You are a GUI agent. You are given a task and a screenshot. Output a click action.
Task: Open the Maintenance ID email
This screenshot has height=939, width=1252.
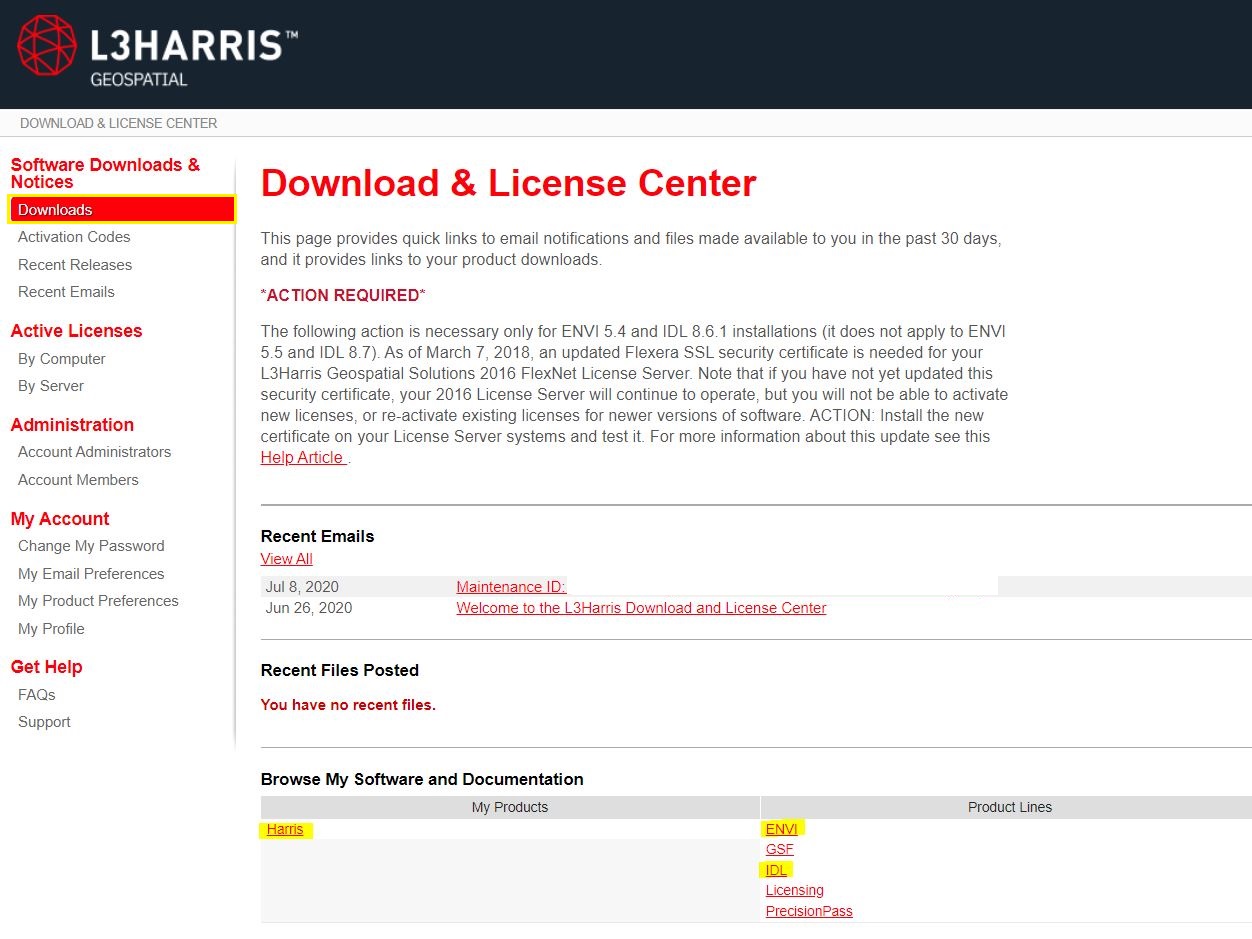tap(511, 587)
